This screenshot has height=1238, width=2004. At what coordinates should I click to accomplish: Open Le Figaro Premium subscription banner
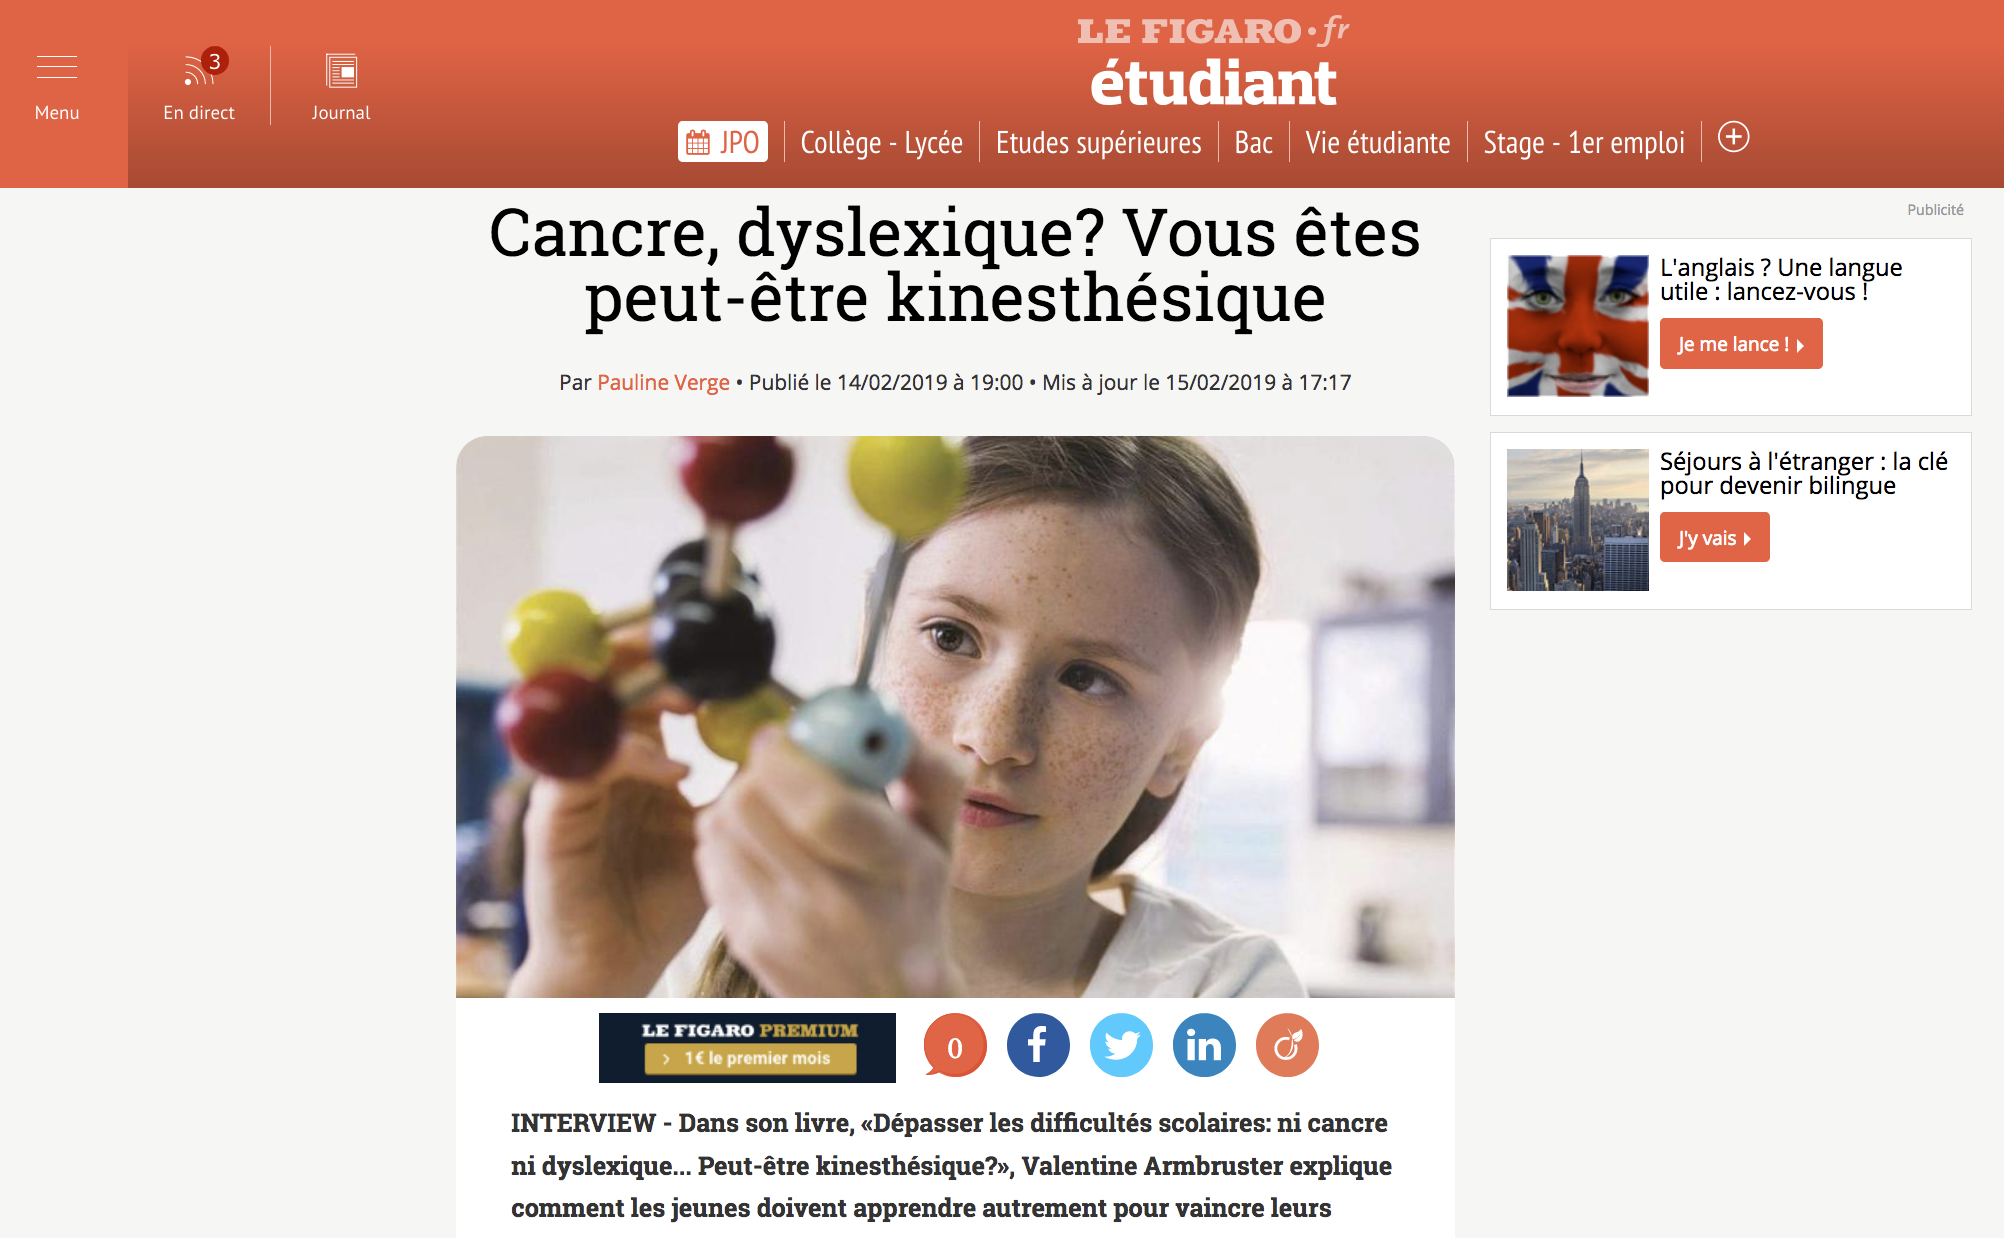click(x=747, y=1047)
